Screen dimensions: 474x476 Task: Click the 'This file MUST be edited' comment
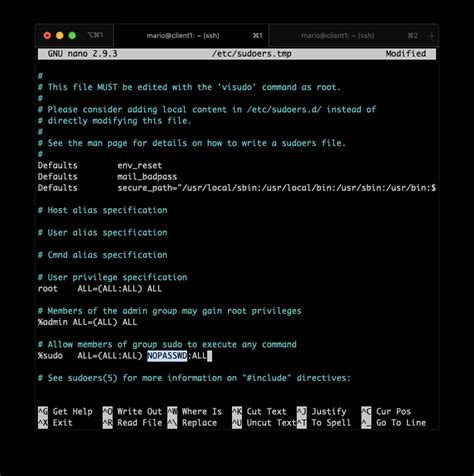click(189, 87)
